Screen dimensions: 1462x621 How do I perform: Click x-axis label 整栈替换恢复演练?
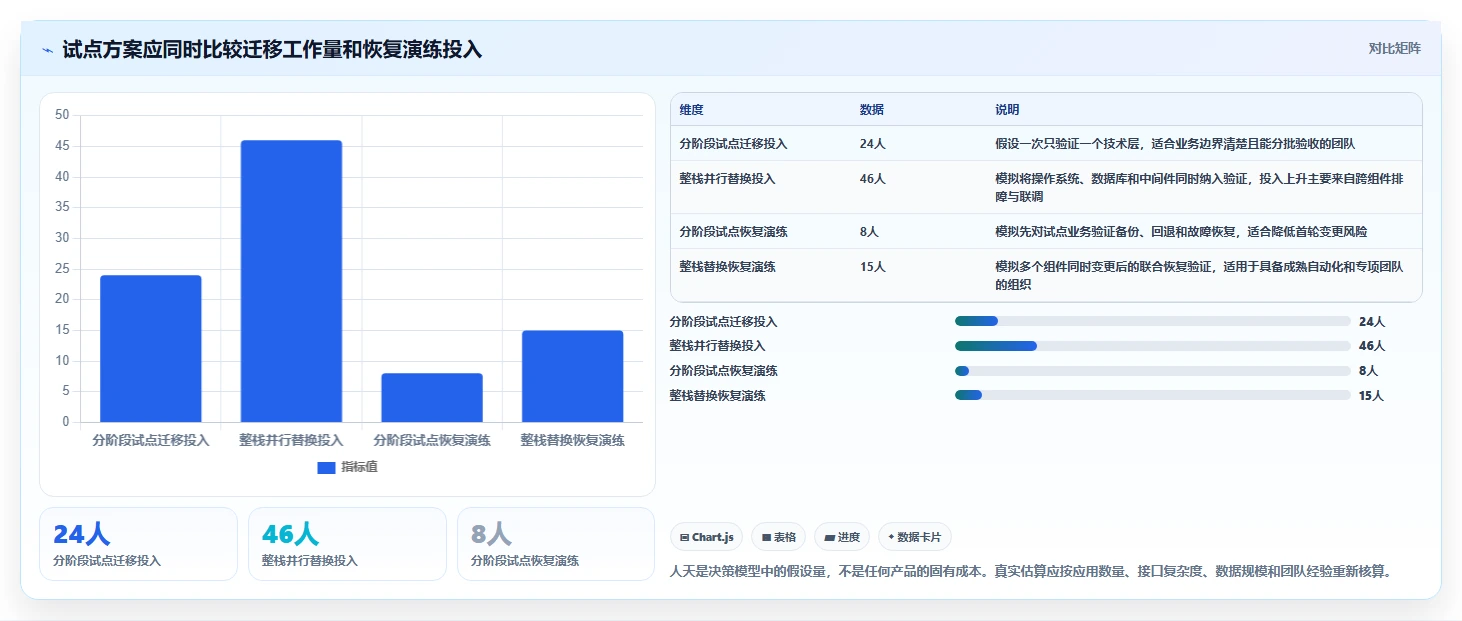click(x=572, y=440)
